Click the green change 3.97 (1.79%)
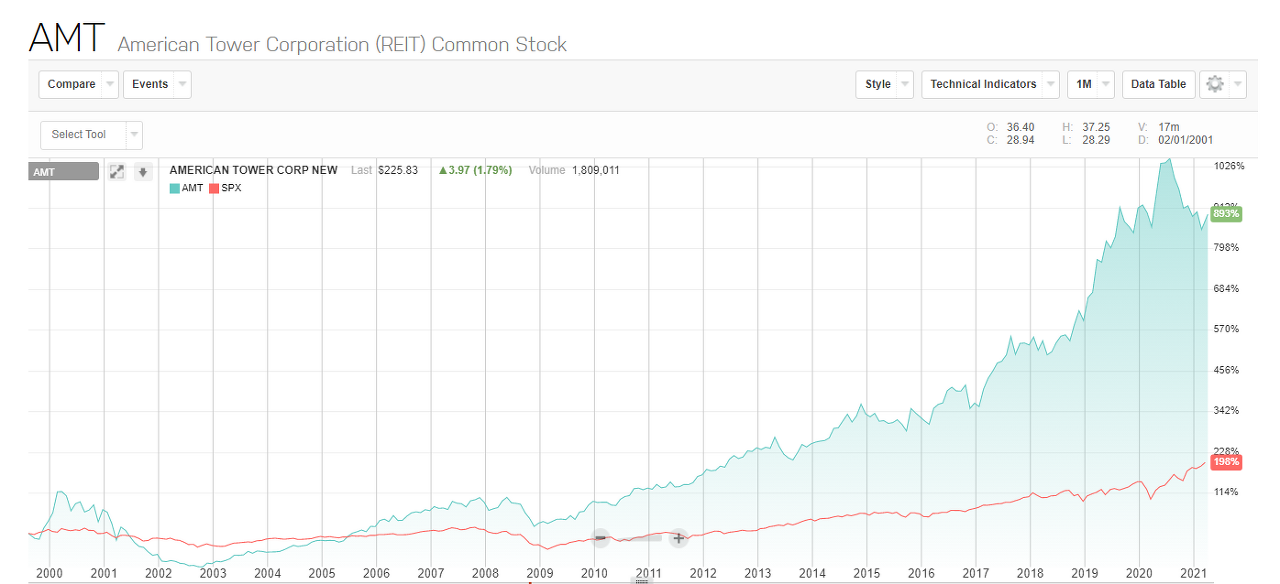The height and width of the screenshot is (584, 1280). [475, 170]
